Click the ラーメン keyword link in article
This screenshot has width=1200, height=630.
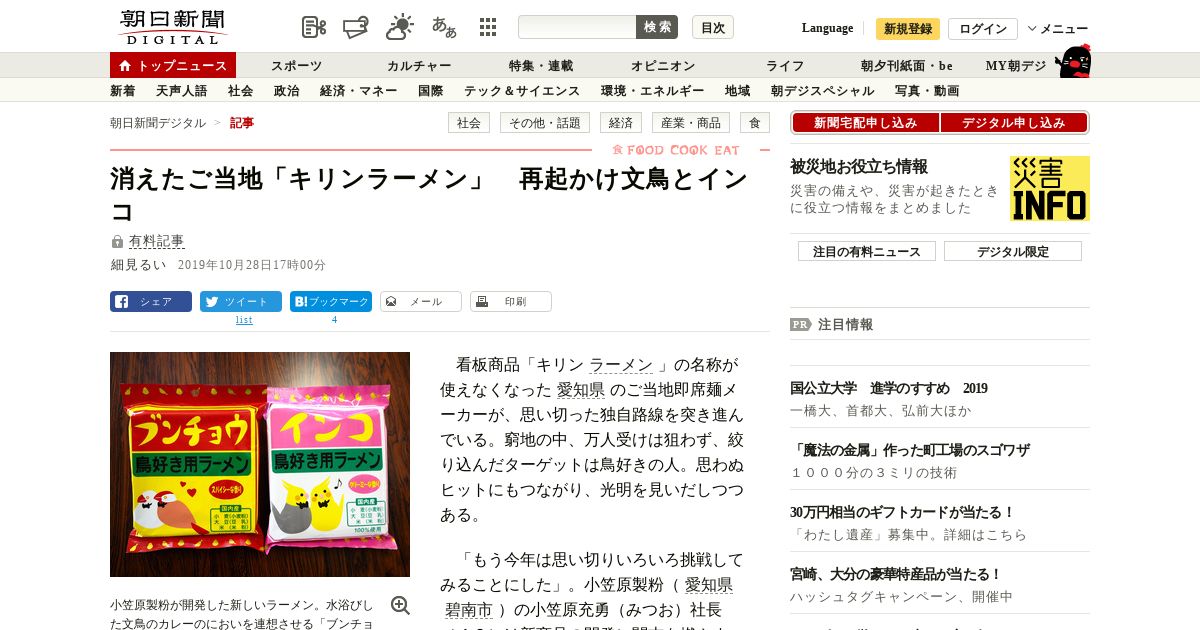(621, 365)
